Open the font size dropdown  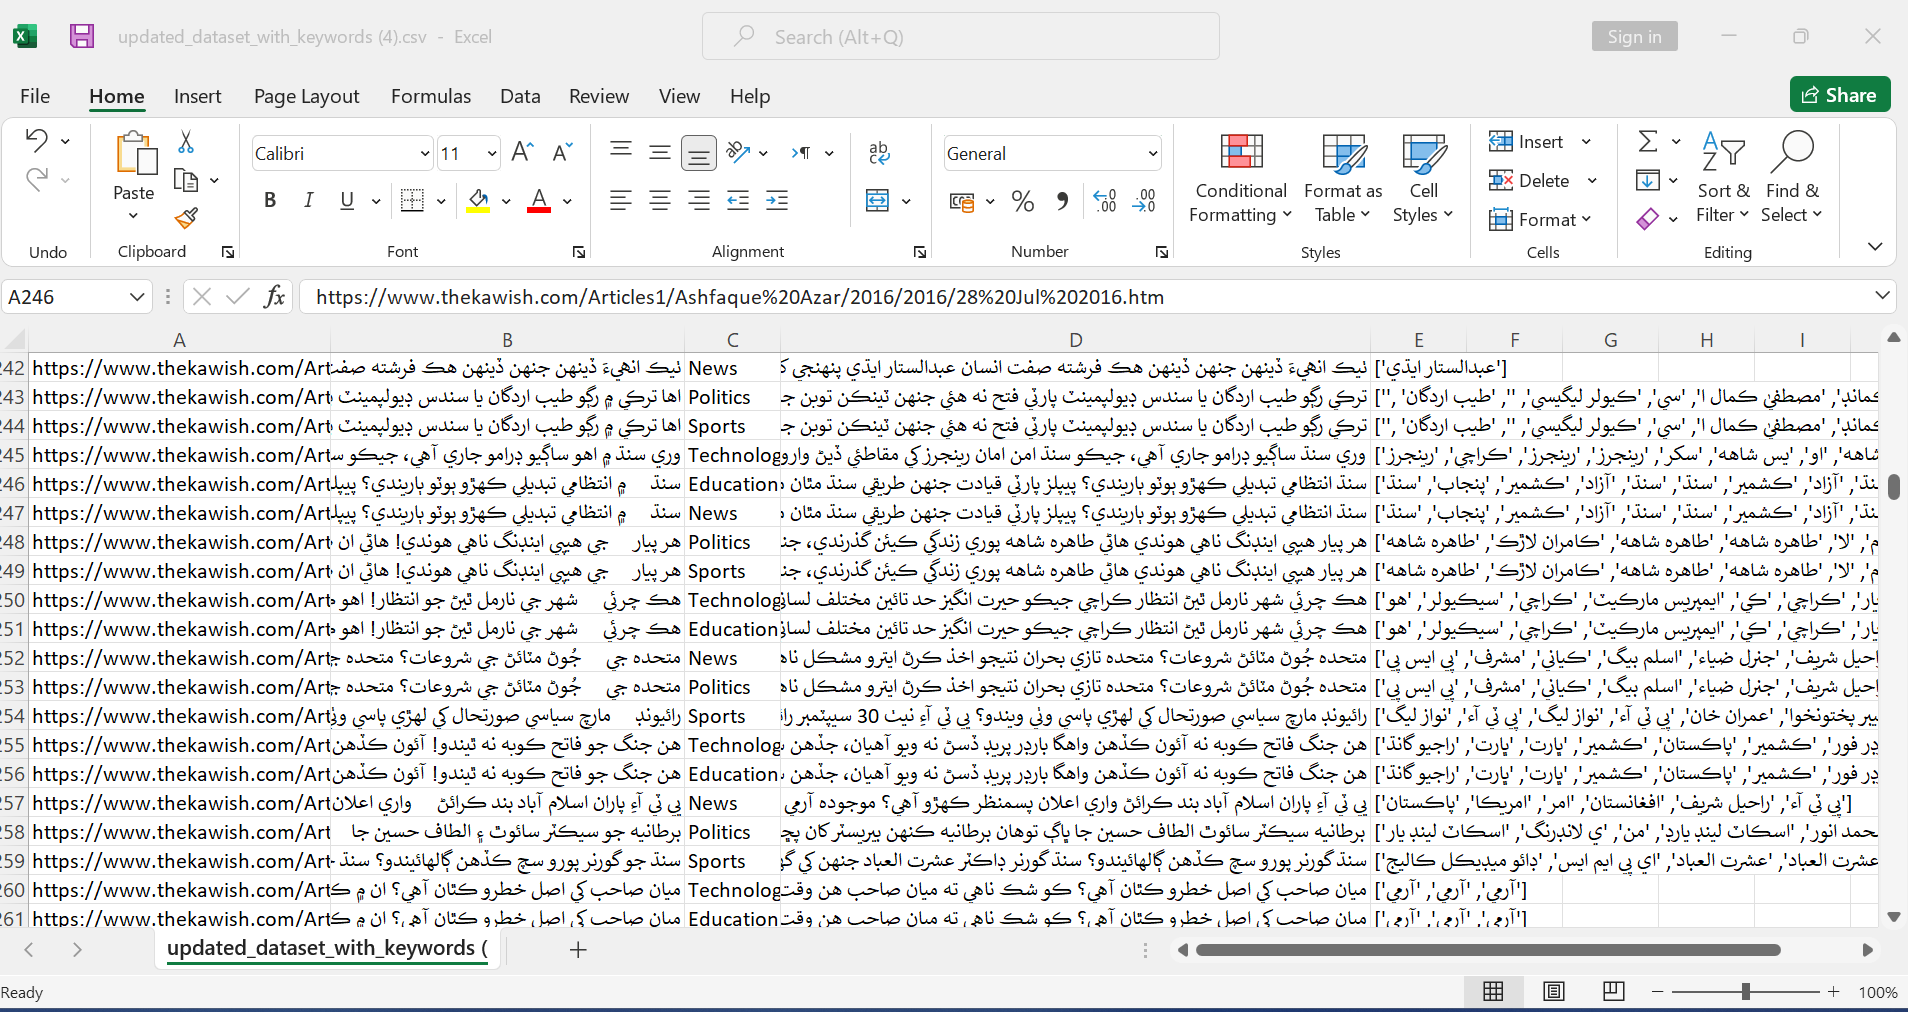[492, 153]
